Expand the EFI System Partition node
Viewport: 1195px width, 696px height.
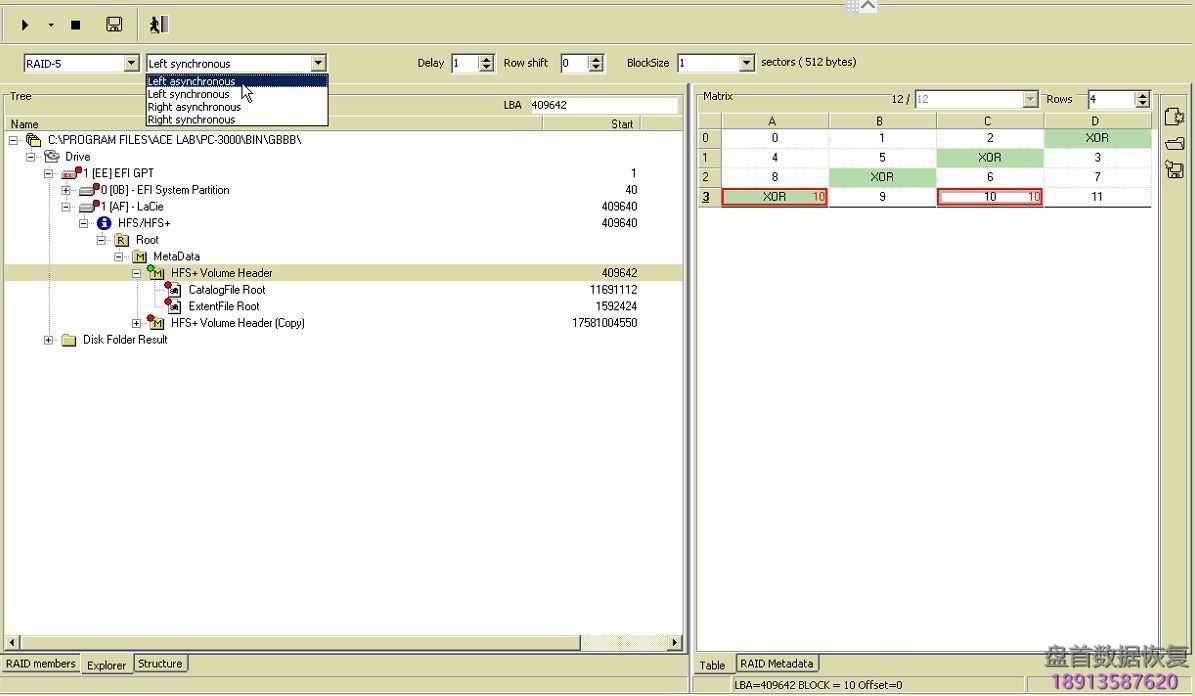(66, 190)
